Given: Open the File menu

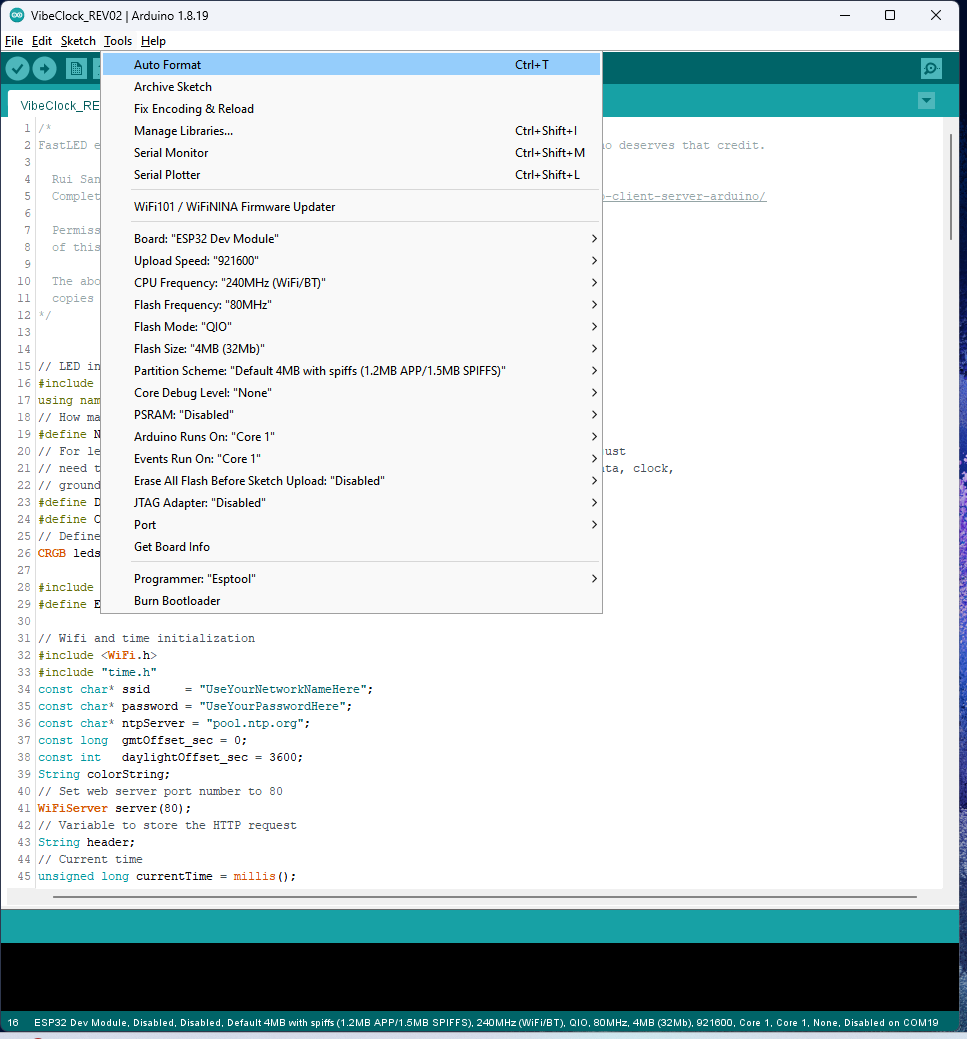Looking at the screenshot, I should pyautogui.click(x=14, y=41).
